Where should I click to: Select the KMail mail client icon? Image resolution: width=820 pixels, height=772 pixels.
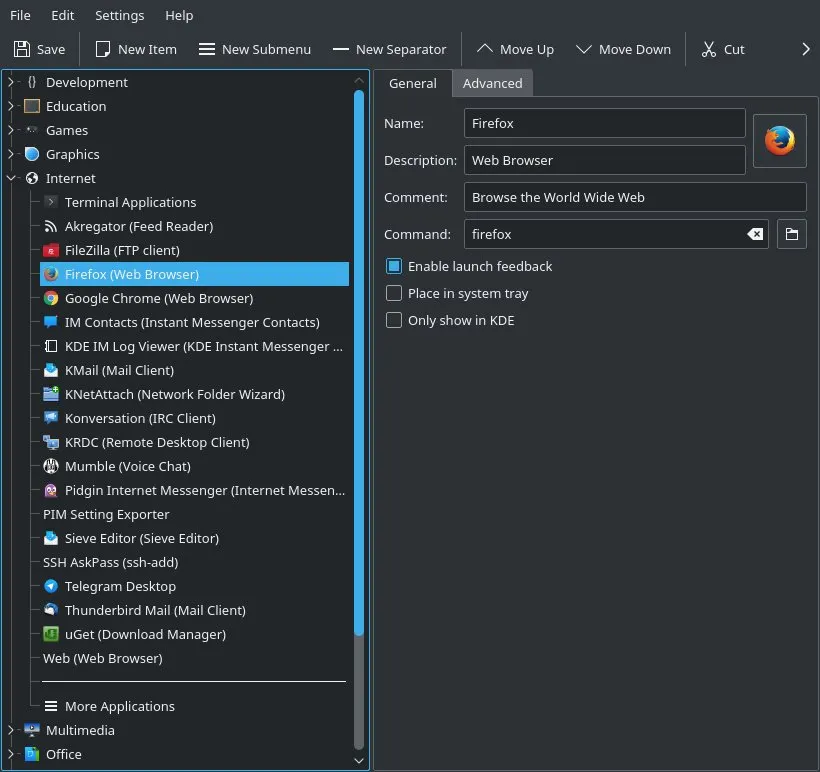(50, 370)
